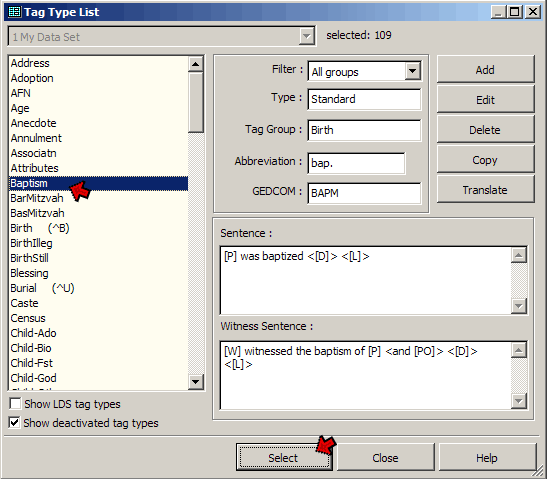547x479 pixels.
Task: Delete the selected tag type
Action: (x=485, y=130)
